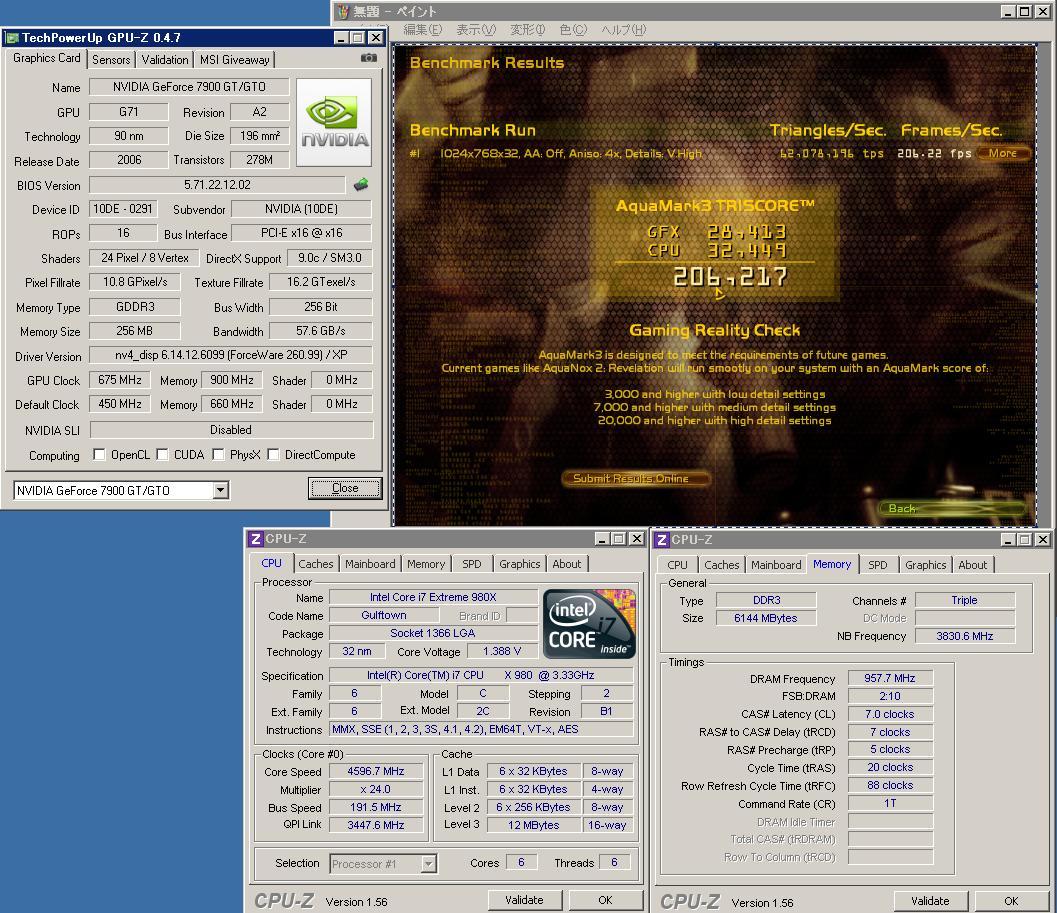
Task: Select the Graphics Card tab in GPU-Z
Action: (47, 58)
